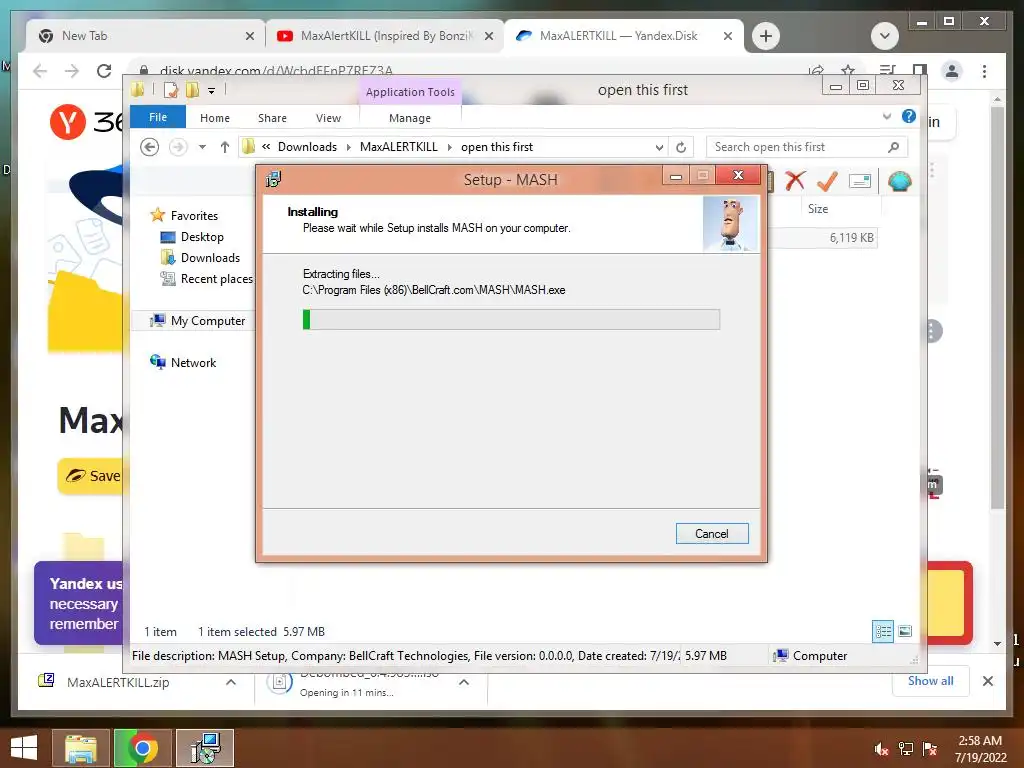Image resolution: width=1024 pixels, height=768 pixels.
Task: Click the installation progress bar
Action: 511,319
